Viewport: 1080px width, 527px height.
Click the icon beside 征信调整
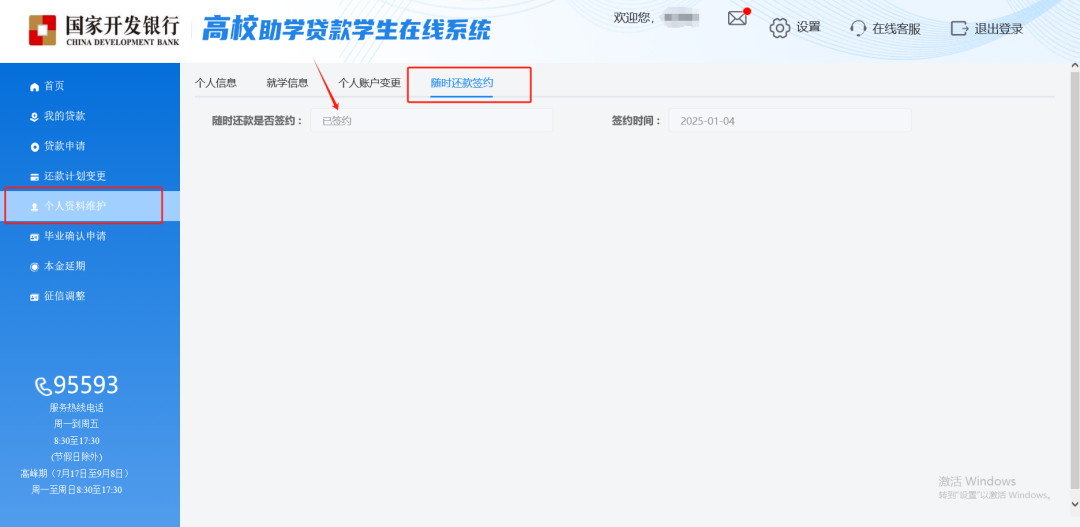click(x=34, y=297)
